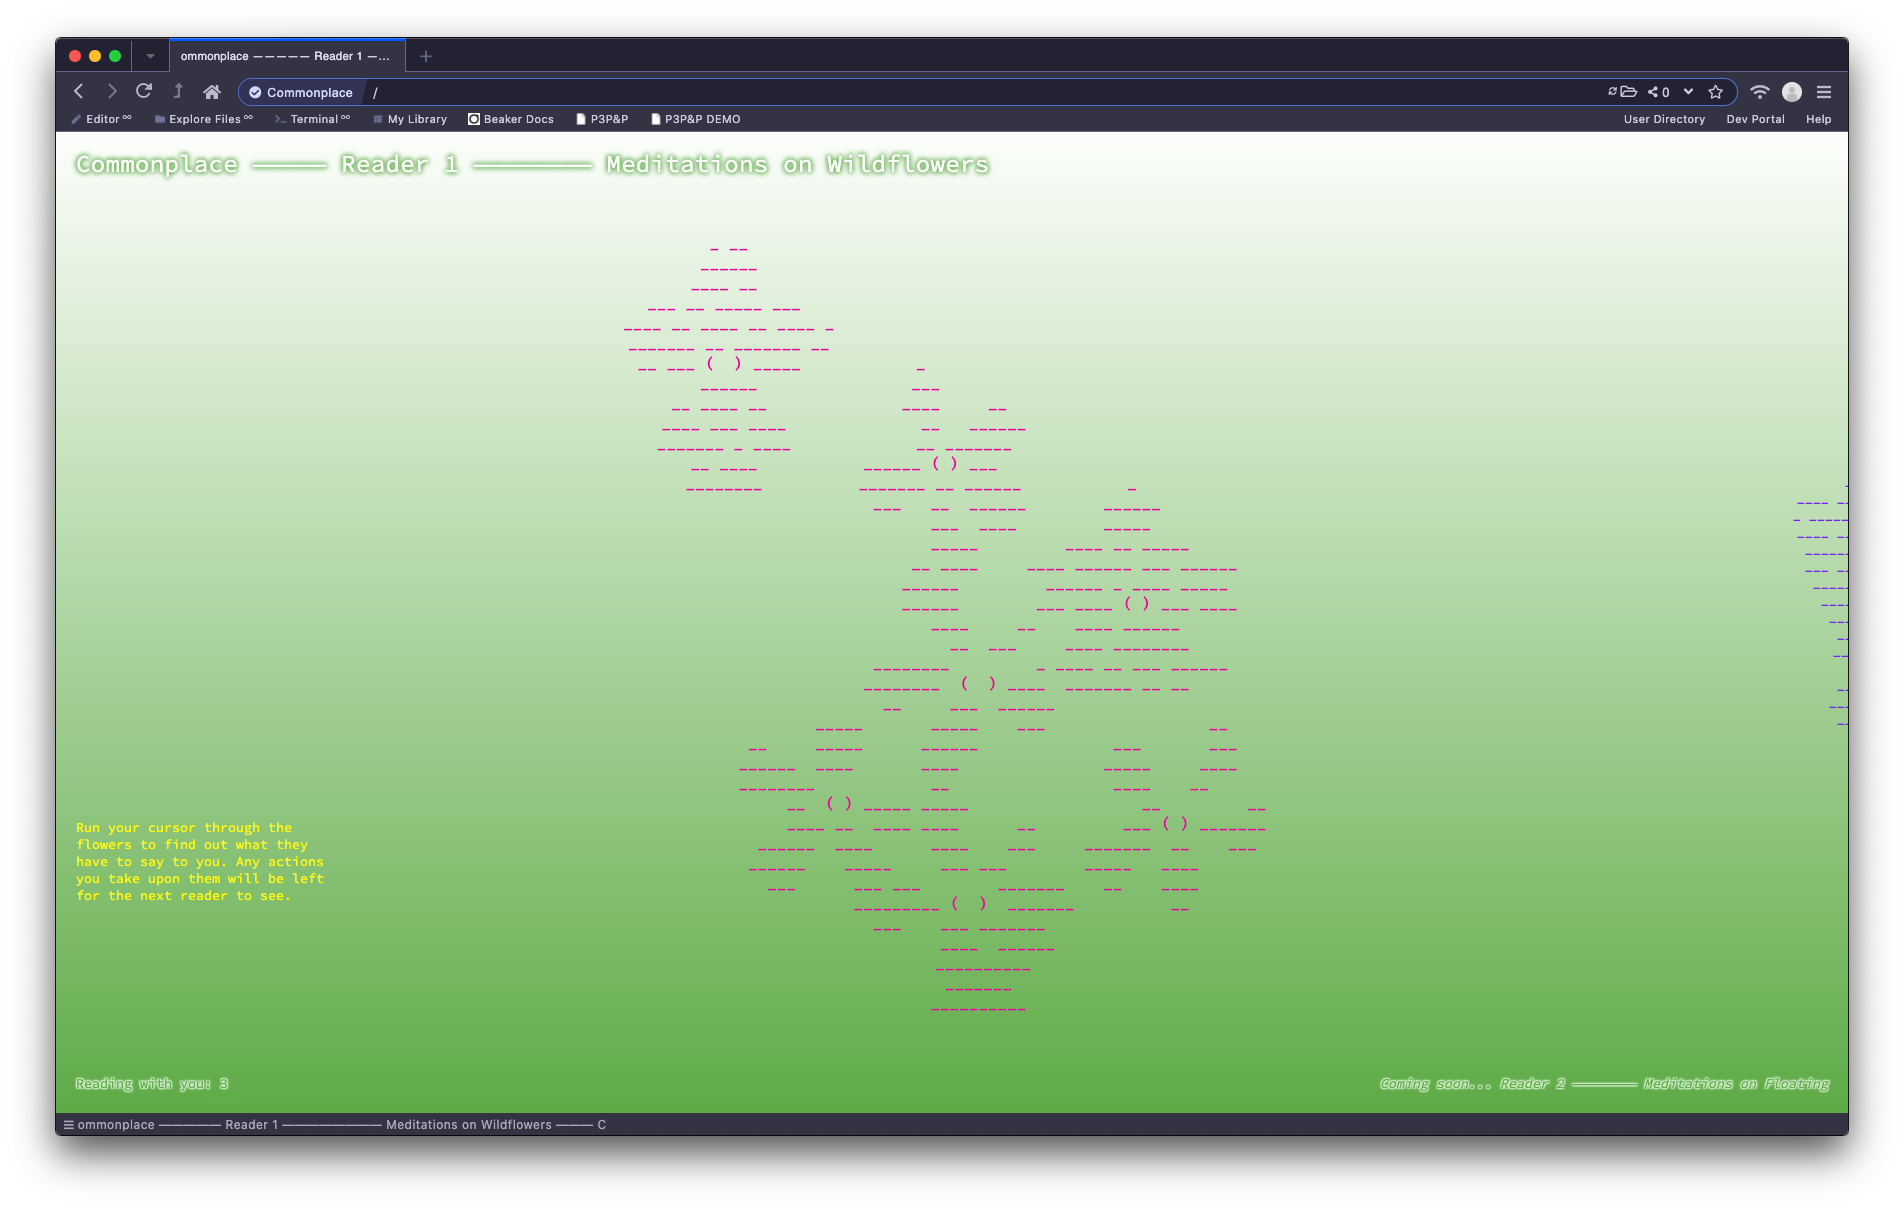
Task: Click the status bar page title text
Action: point(342,1125)
